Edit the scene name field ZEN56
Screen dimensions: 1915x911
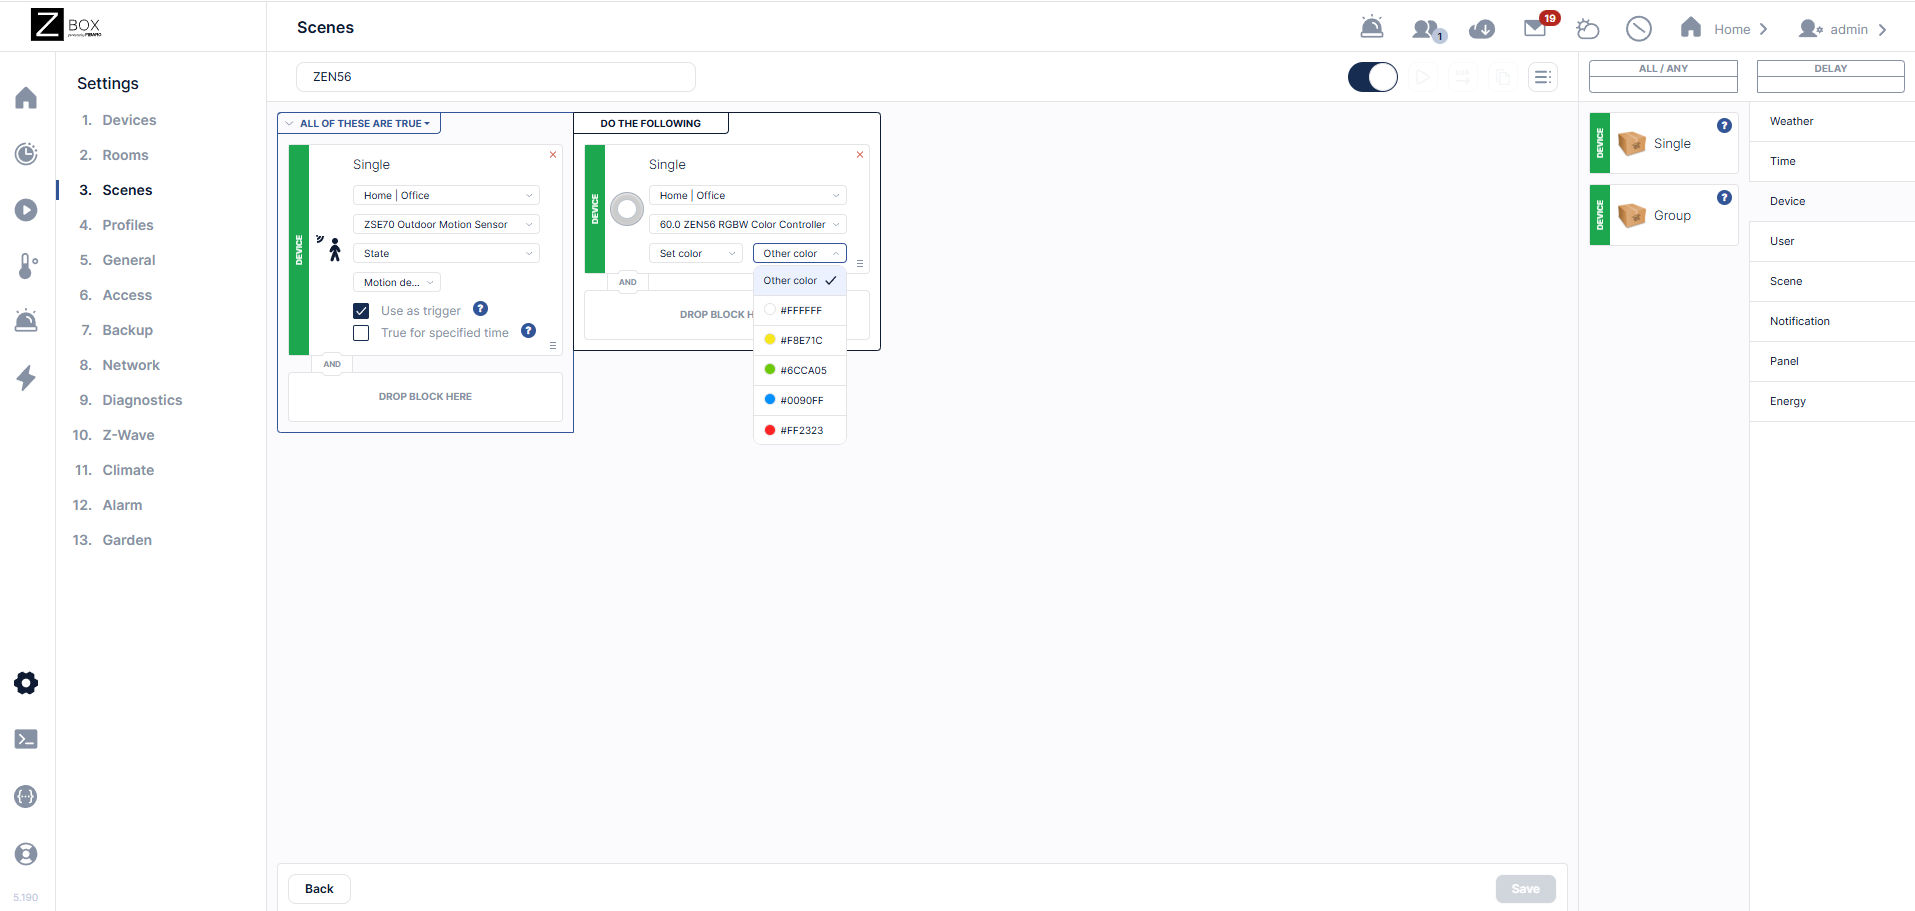(x=496, y=77)
